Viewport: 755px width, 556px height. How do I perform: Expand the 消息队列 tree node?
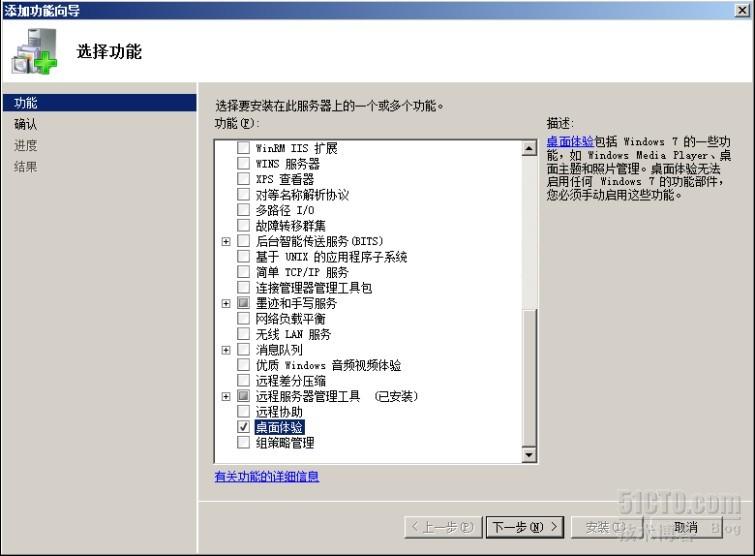coord(226,350)
